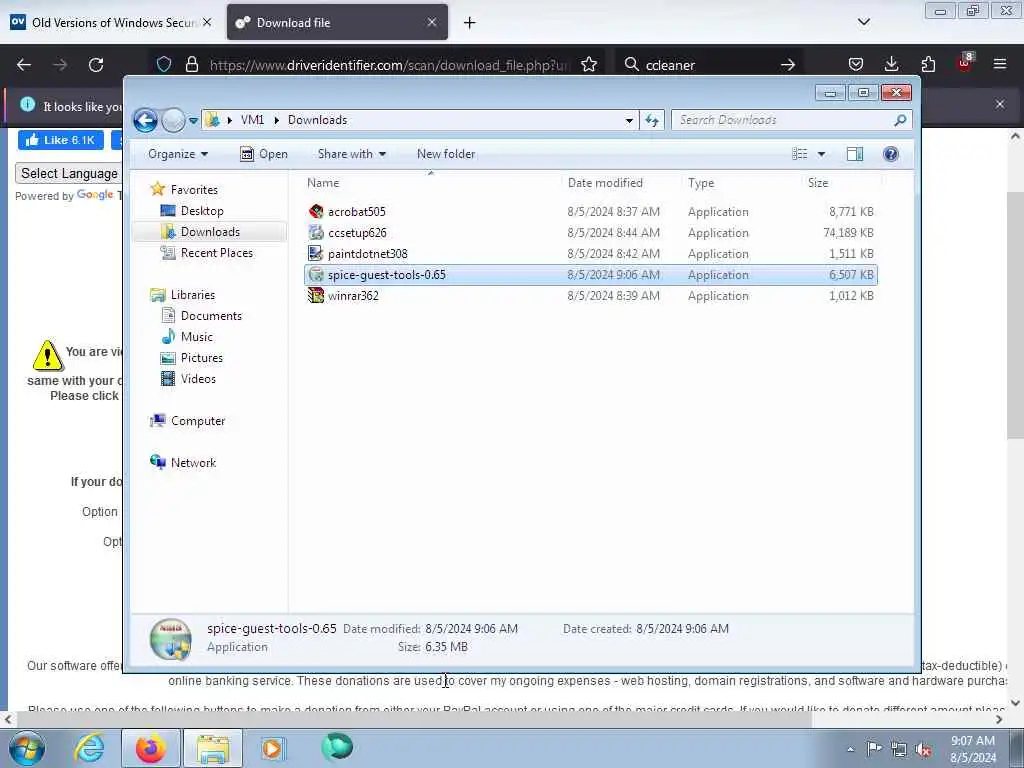Select the spice-guest-tools-0.65 file icon

pos(316,275)
